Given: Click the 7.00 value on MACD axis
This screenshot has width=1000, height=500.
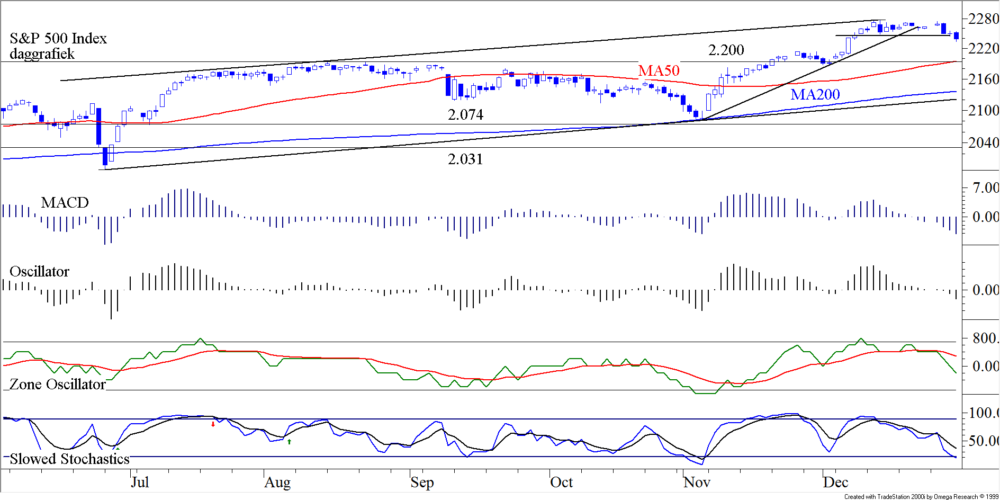Looking at the screenshot, I should coord(985,189).
